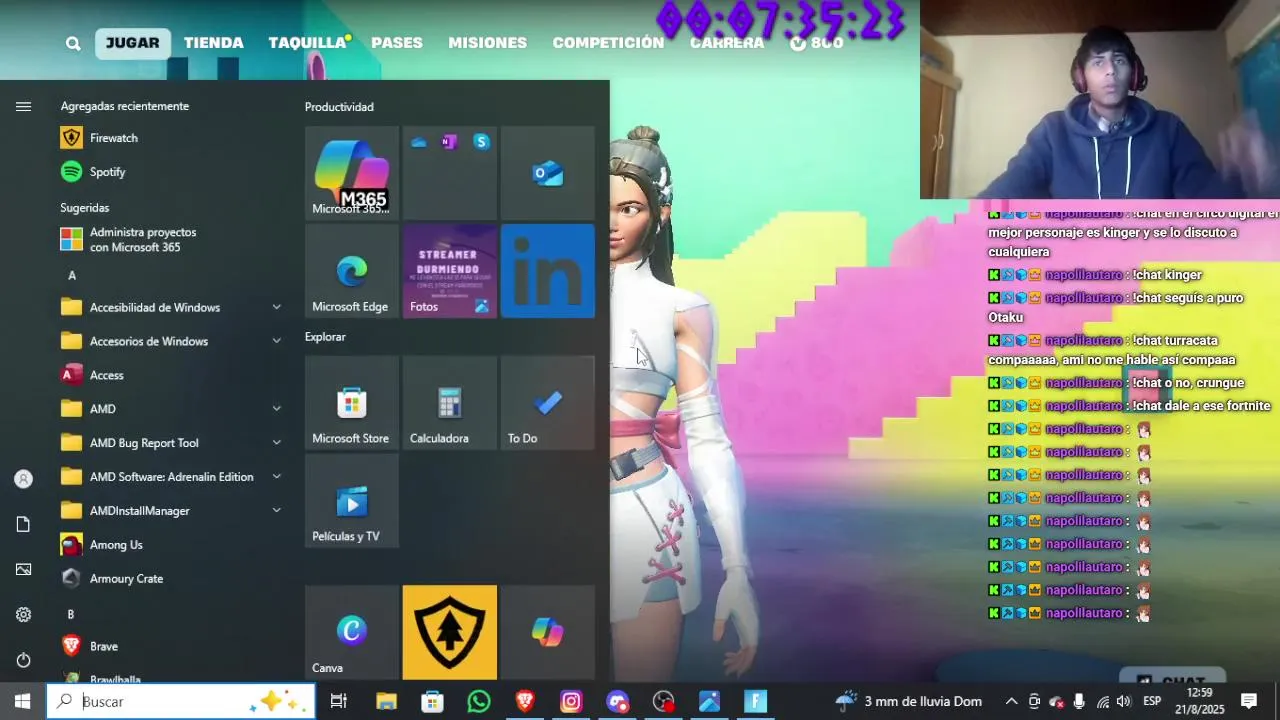Open the network tray icon

click(x=1102, y=702)
